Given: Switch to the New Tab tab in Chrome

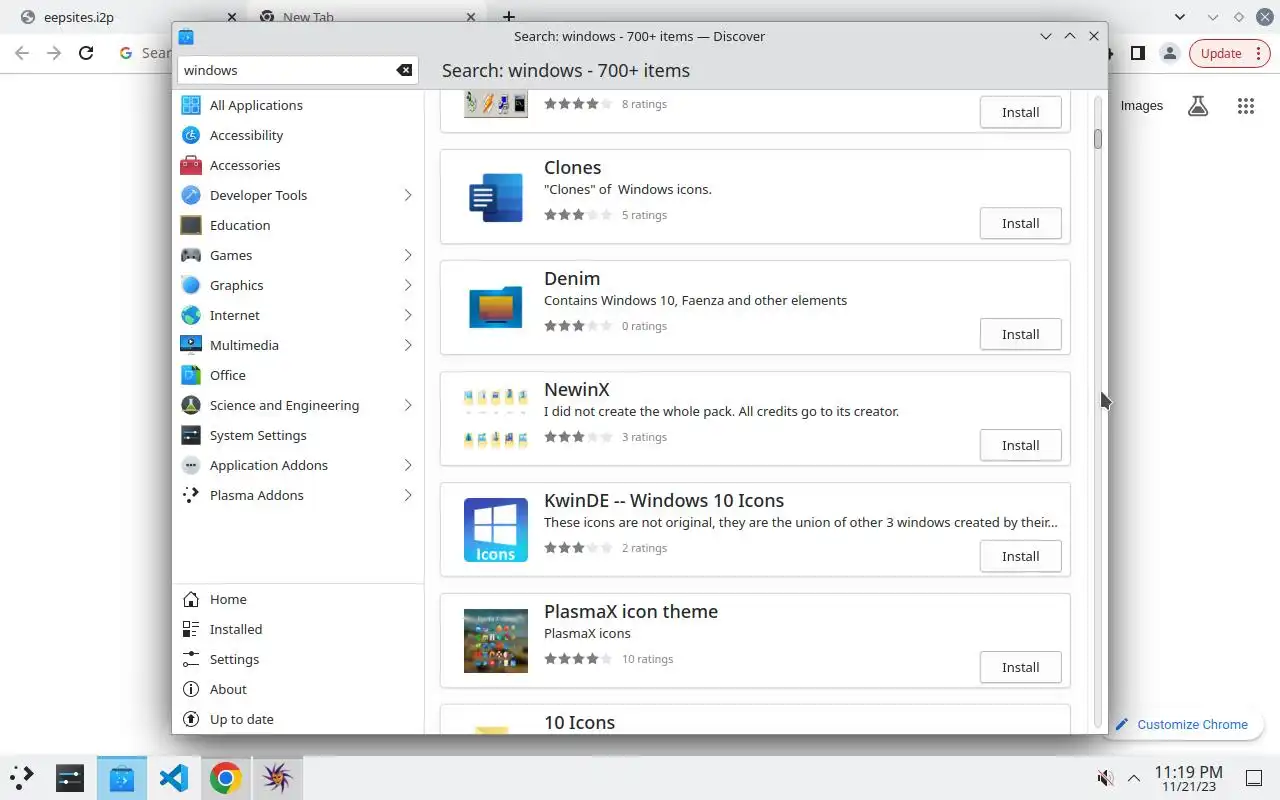Looking at the screenshot, I should [367, 17].
